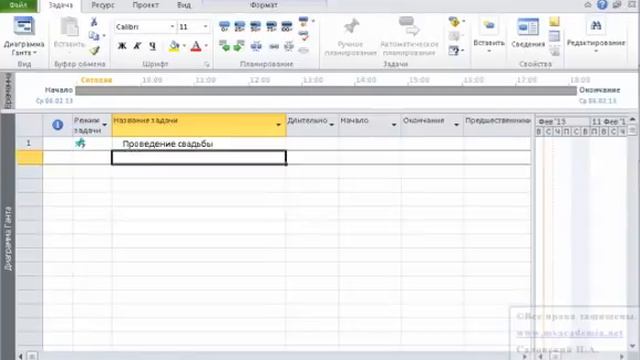Click the yellow Task Notes icon

click(554, 22)
